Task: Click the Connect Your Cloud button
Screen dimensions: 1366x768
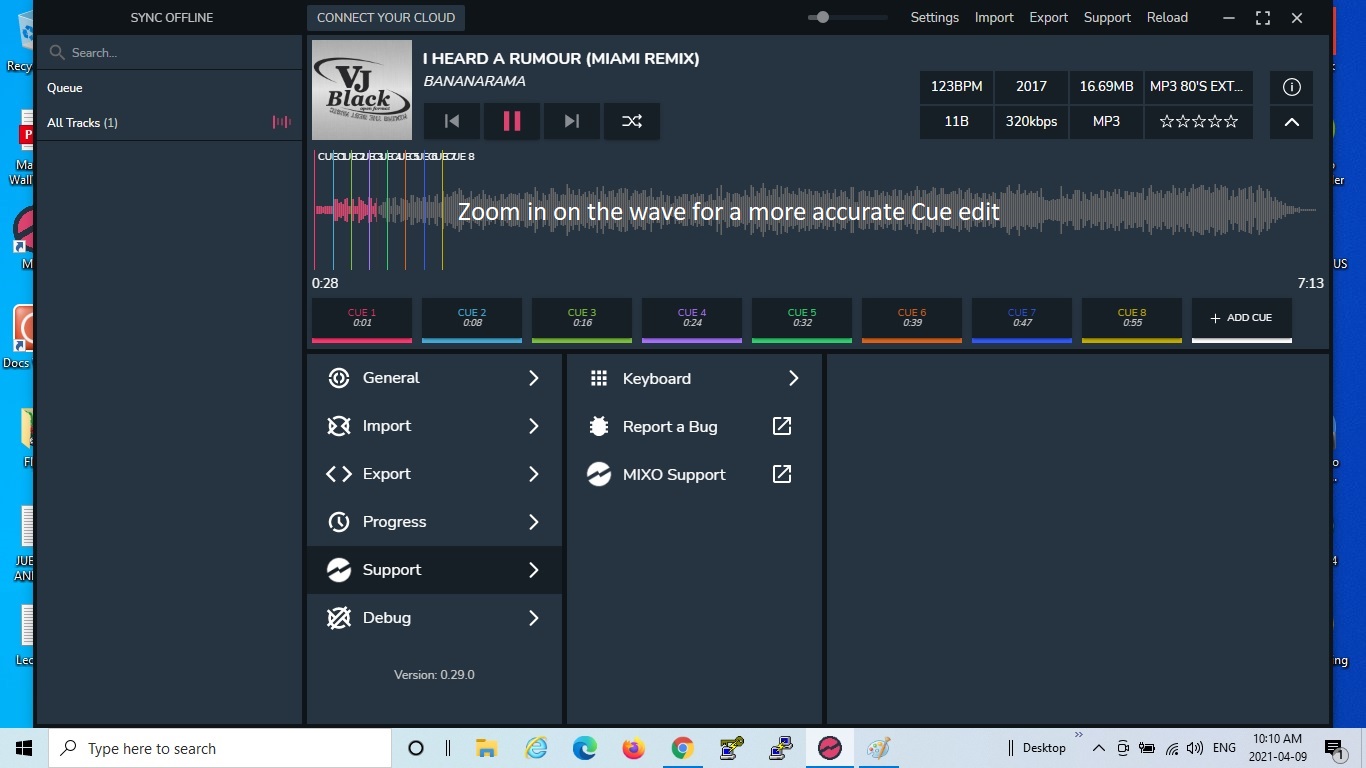Action: click(386, 18)
